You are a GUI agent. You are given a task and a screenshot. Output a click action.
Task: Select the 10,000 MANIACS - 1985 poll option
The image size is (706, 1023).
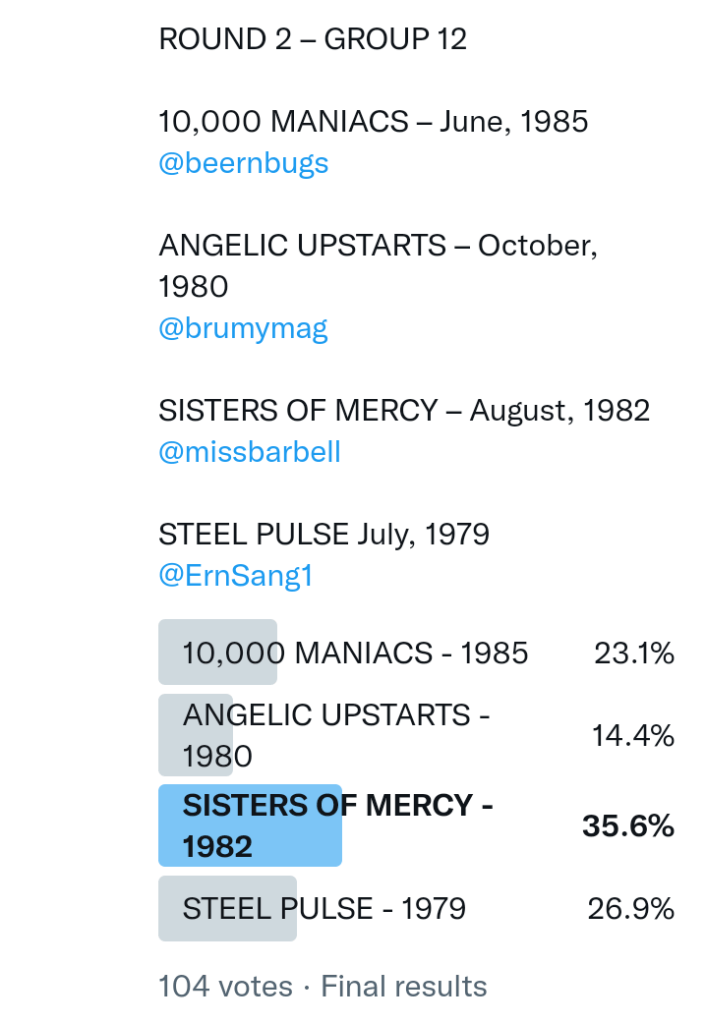click(355, 654)
